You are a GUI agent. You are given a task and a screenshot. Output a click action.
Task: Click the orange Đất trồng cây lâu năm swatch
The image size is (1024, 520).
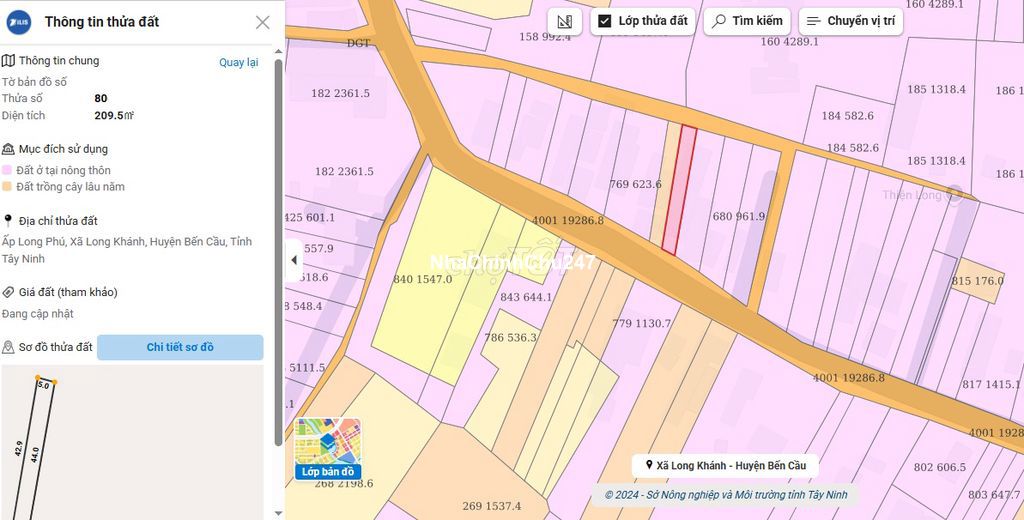tap(7, 187)
